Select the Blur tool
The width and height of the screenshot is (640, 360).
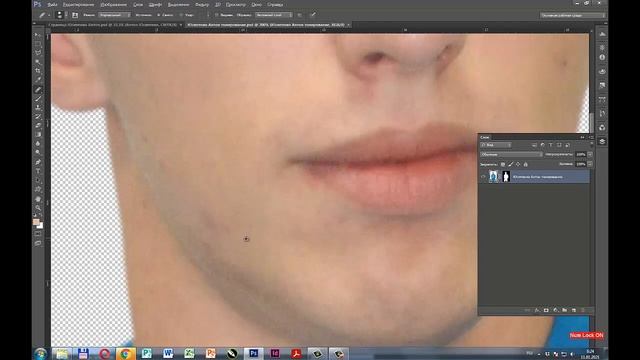[x=38, y=143]
